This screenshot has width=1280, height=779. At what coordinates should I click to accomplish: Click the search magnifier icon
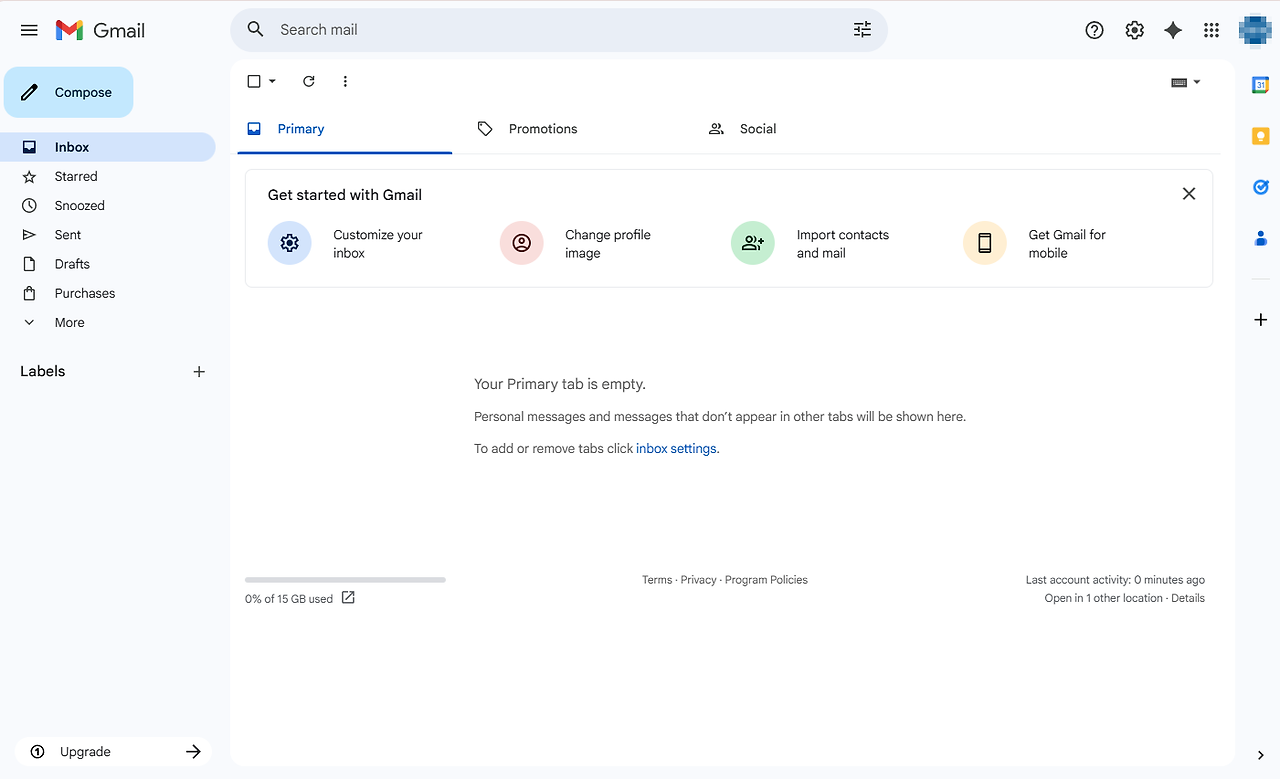pyautogui.click(x=256, y=30)
